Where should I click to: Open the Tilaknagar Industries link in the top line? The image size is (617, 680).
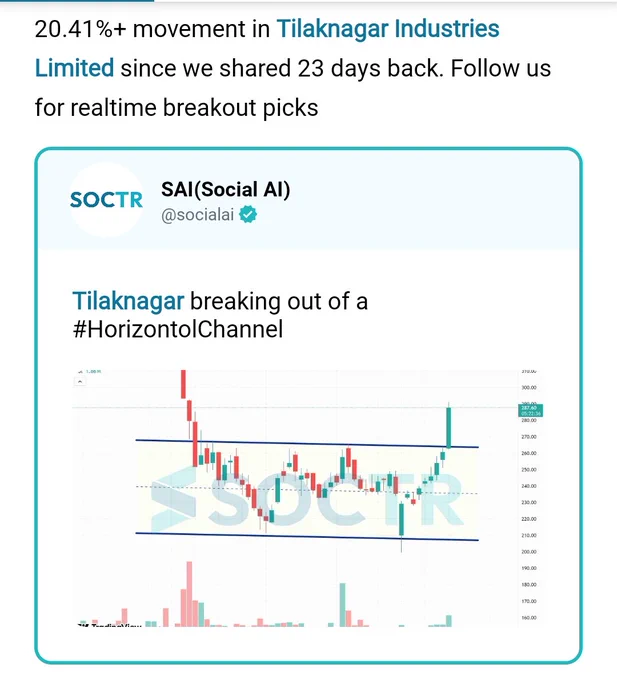click(388, 29)
